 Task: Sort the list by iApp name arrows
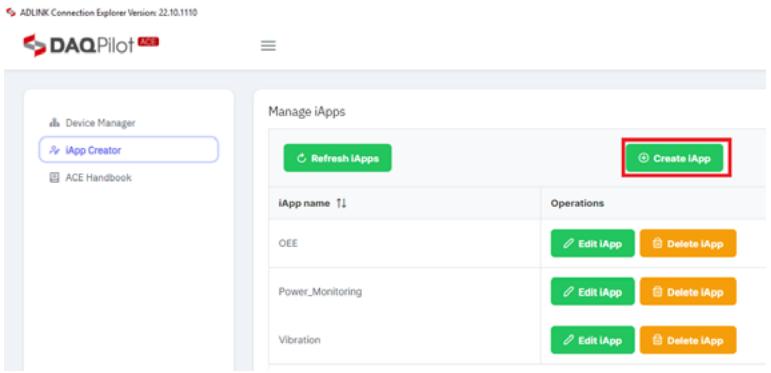tap(341, 203)
